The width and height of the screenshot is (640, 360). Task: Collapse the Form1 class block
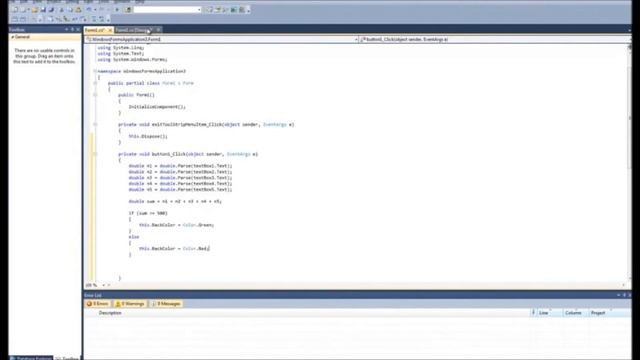95,83
